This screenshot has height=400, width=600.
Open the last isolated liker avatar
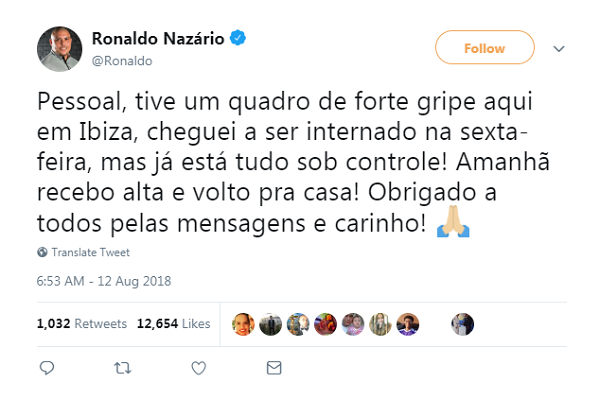coord(463,324)
